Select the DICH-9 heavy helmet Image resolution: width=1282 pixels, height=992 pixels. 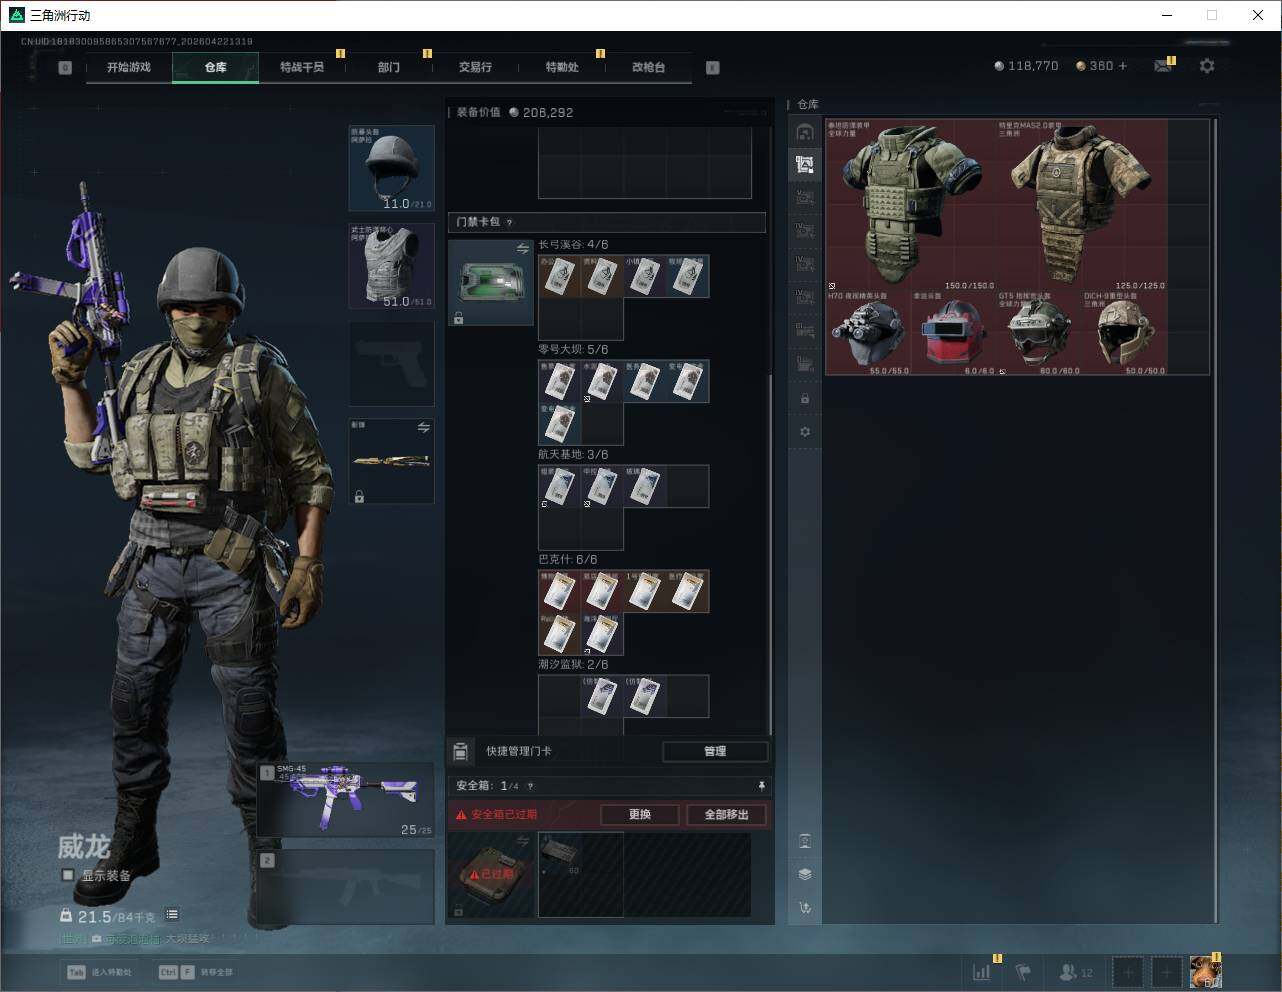pos(1125,333)
